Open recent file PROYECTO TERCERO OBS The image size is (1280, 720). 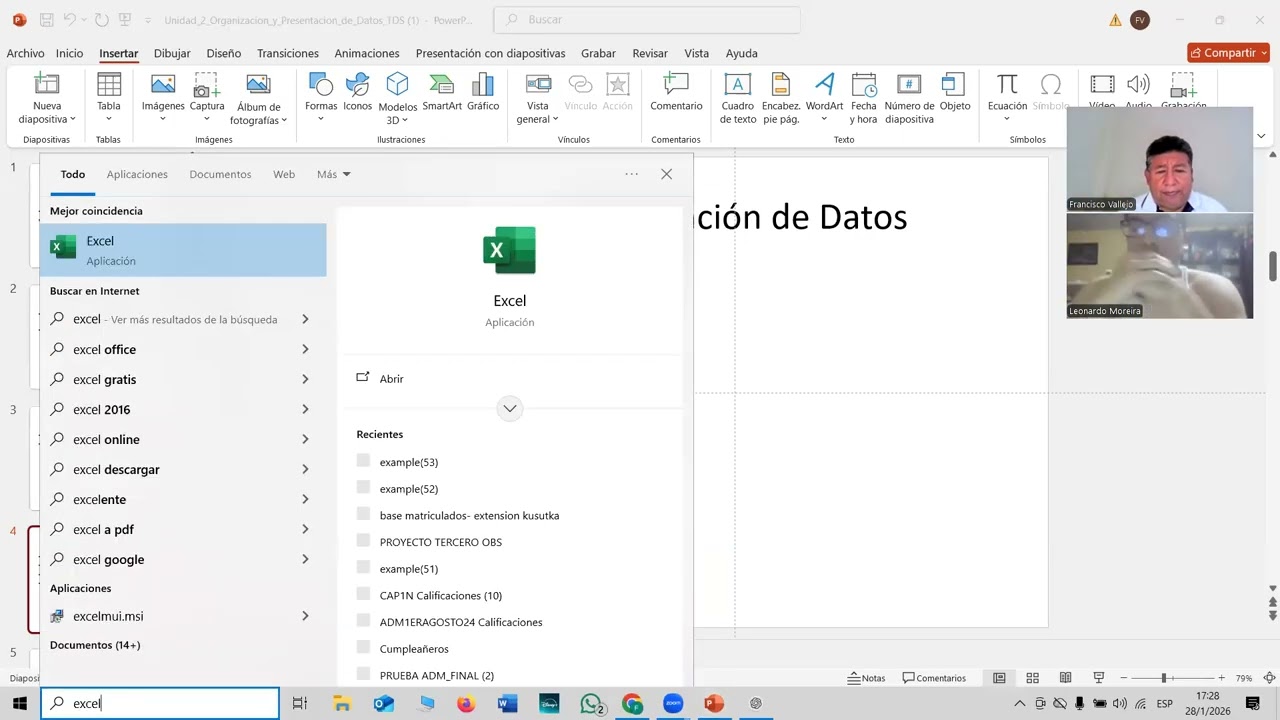coord(441,542)
